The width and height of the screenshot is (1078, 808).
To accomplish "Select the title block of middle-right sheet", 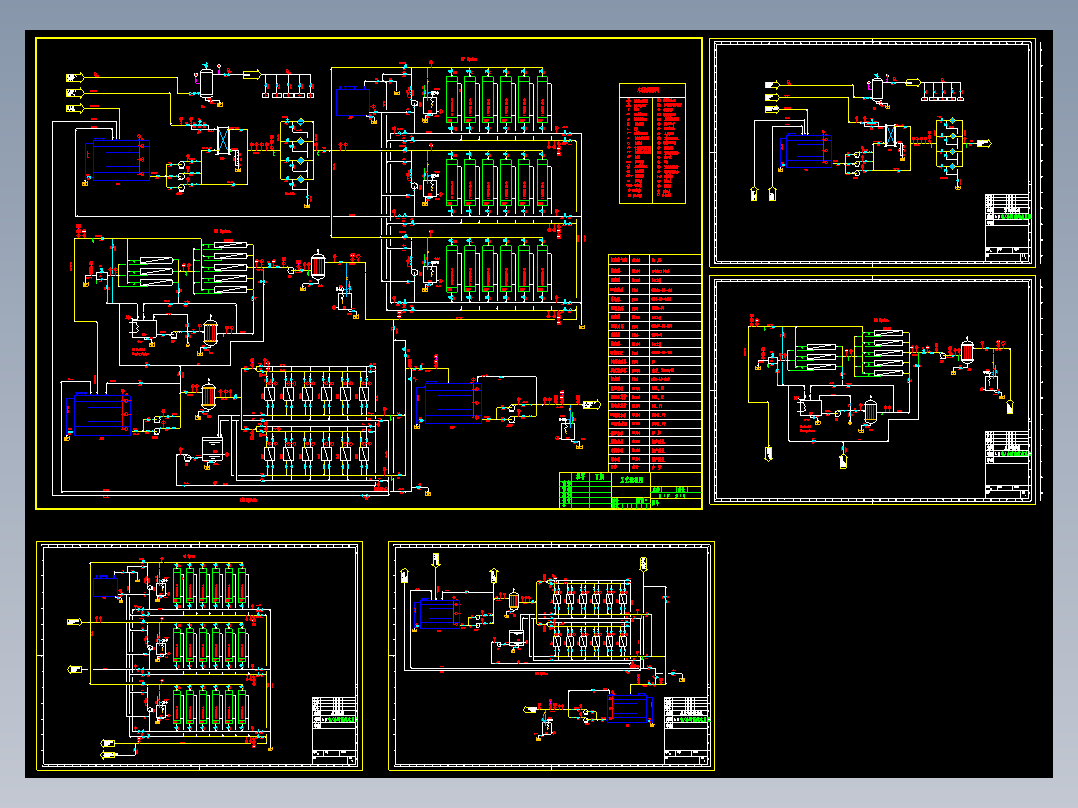I will (1009, 464).
